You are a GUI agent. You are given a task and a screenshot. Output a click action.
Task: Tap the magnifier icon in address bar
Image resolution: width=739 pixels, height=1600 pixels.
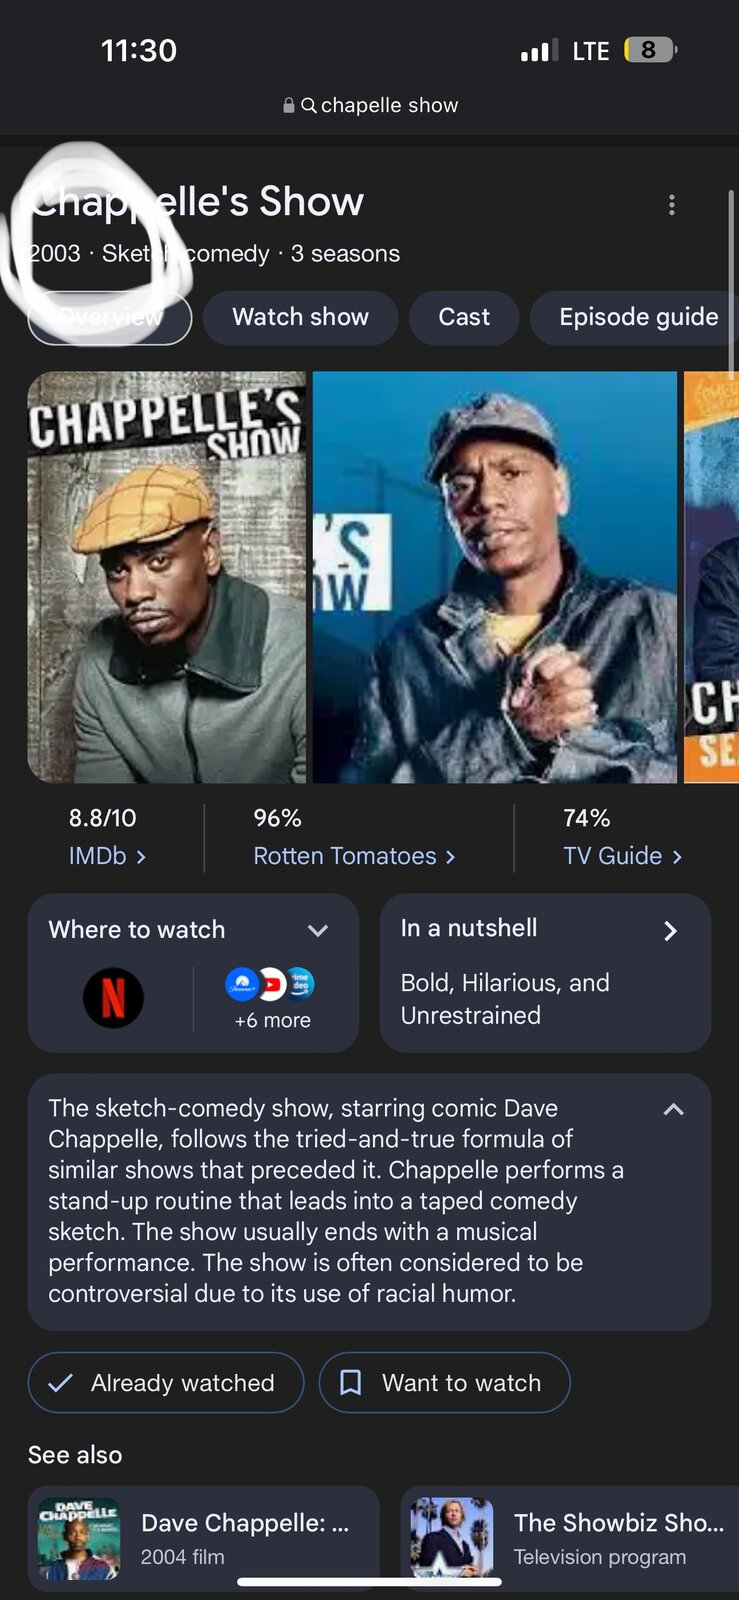pyautogui.click(x=309, y=105)
